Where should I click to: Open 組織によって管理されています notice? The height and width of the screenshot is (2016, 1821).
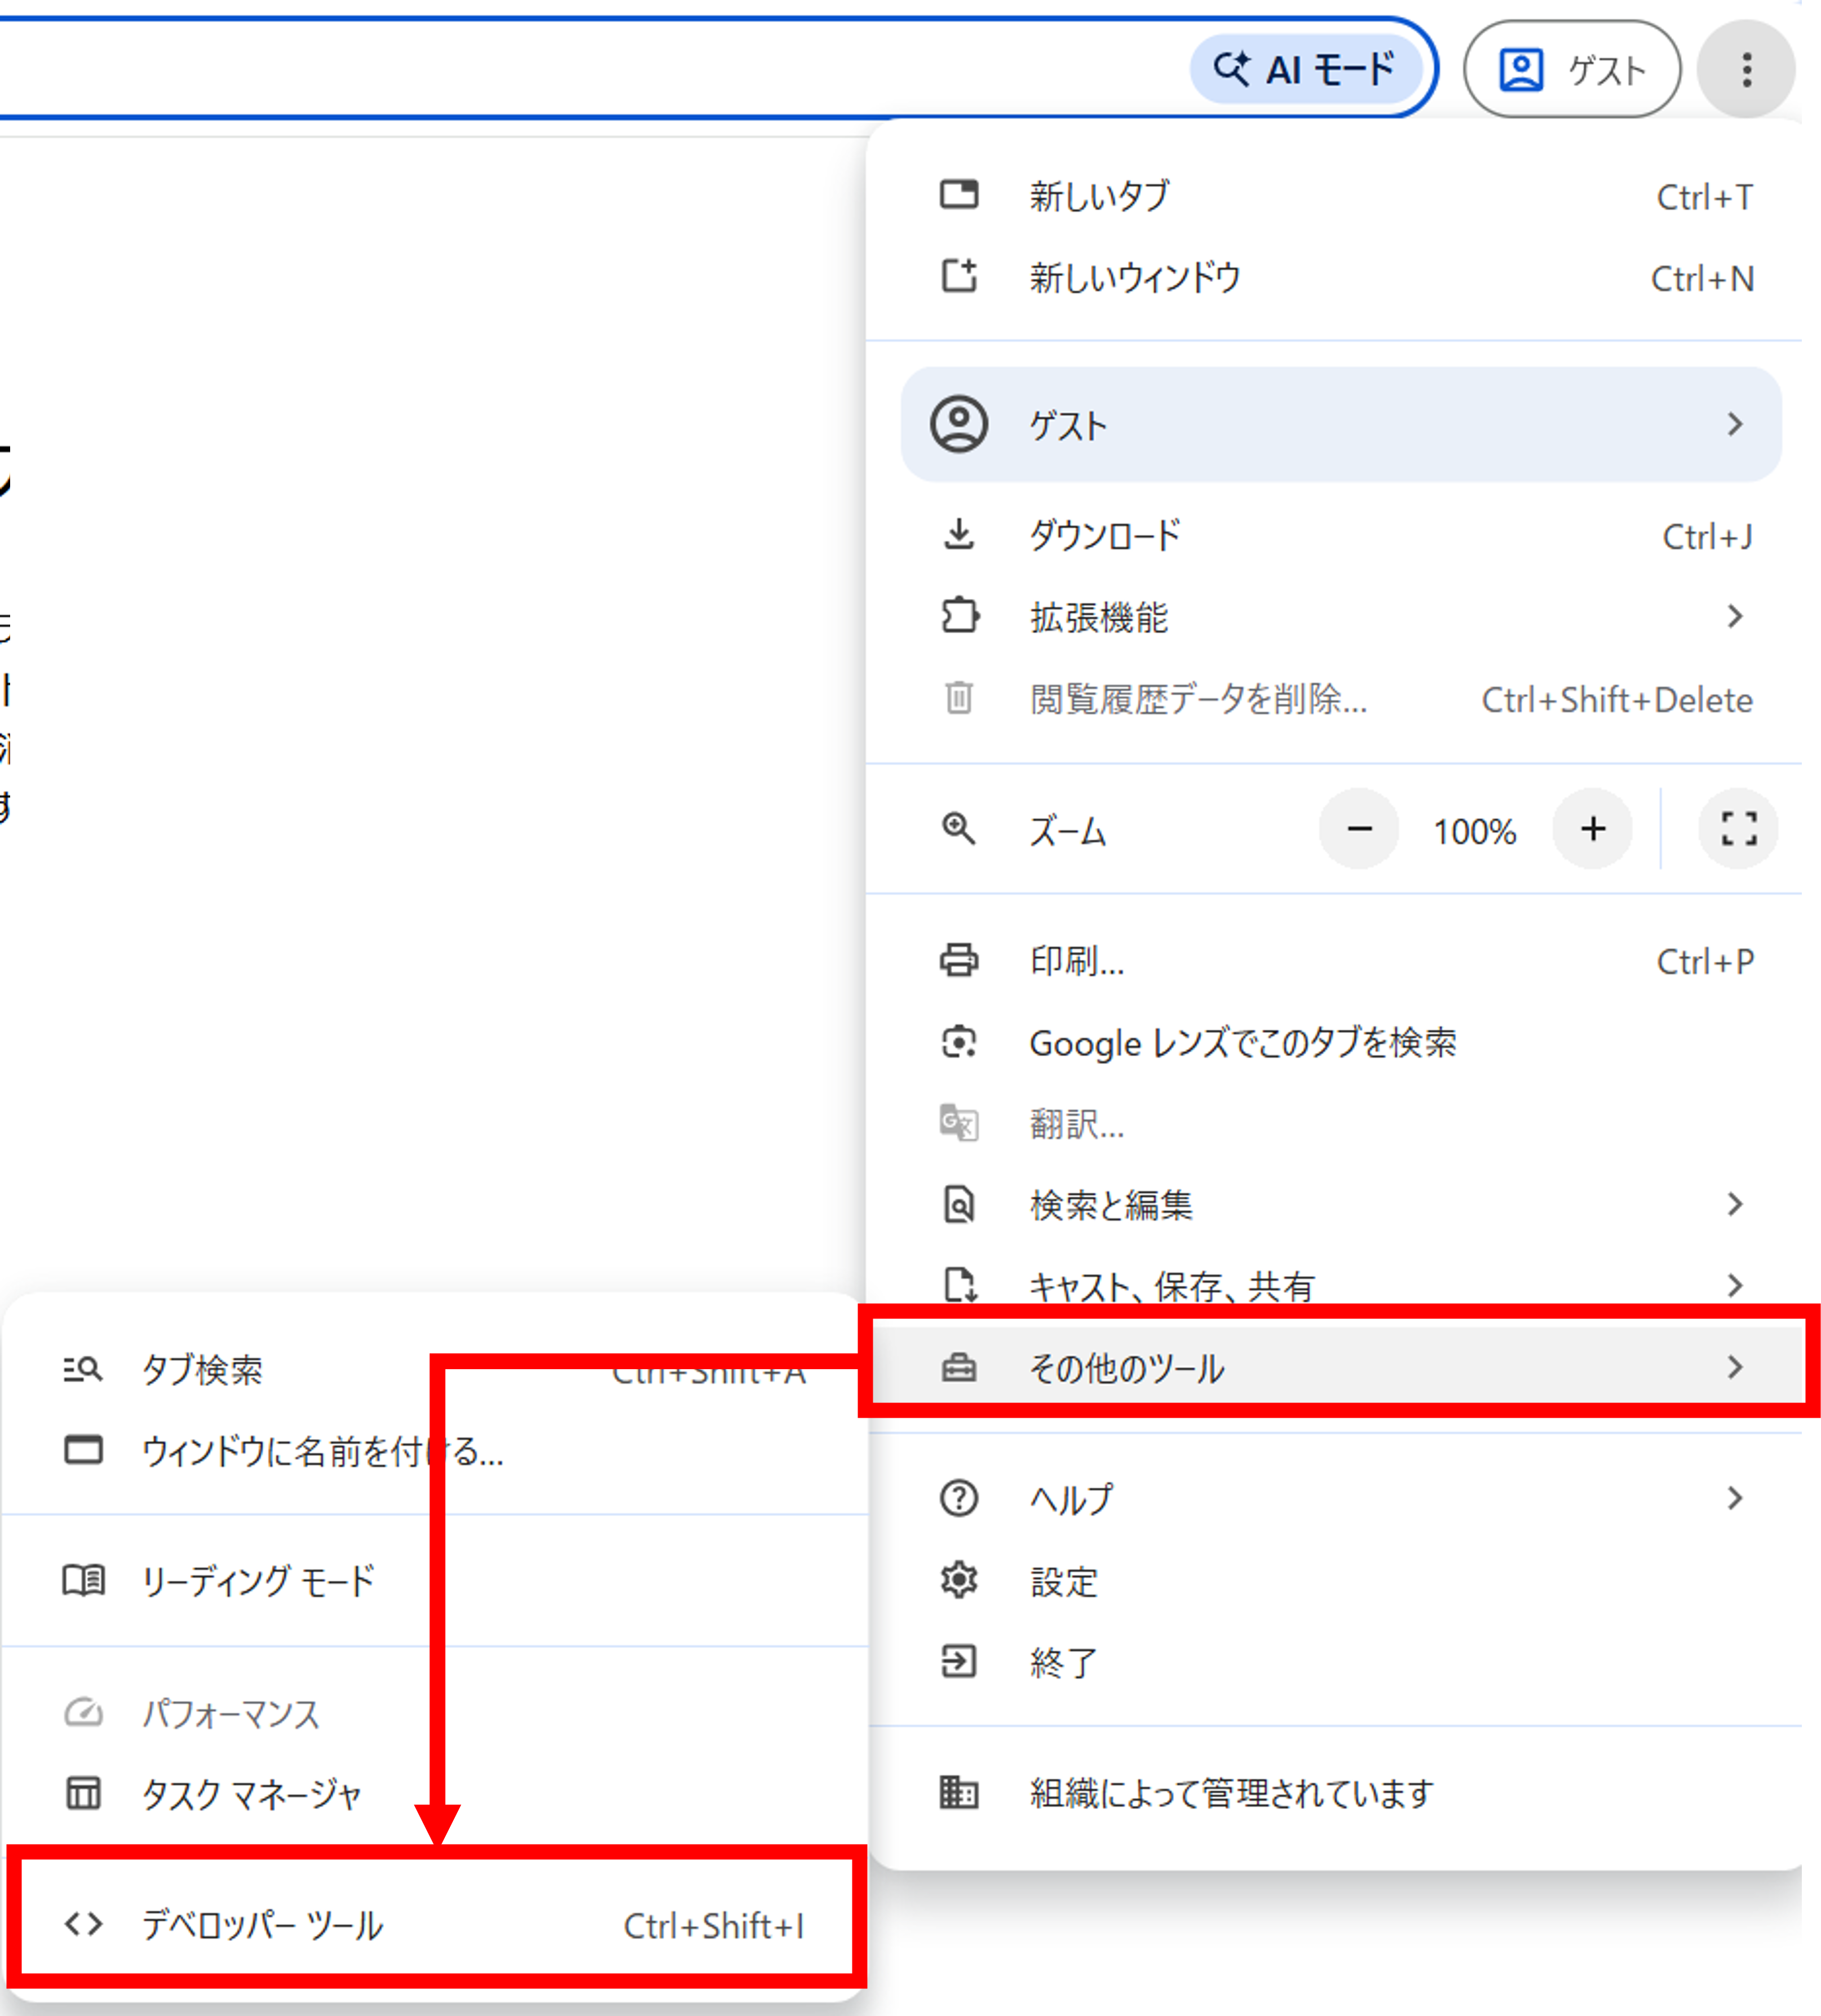click(x=1232, y=1793)
